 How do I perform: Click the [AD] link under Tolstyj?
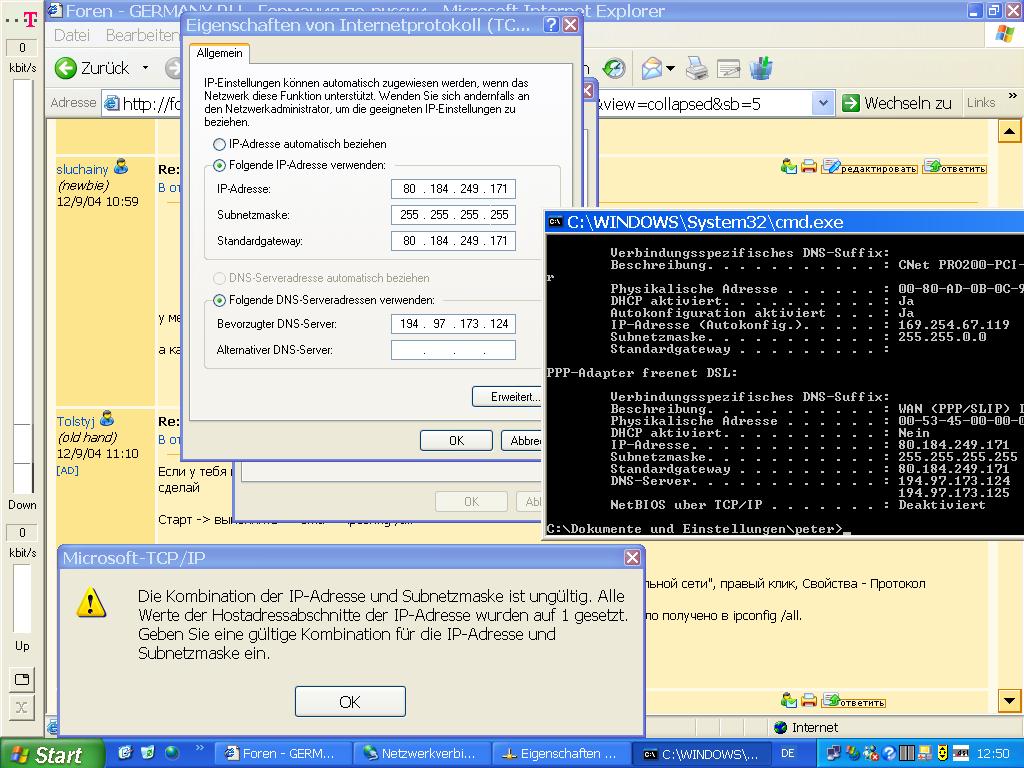click(x=67, y=470)
